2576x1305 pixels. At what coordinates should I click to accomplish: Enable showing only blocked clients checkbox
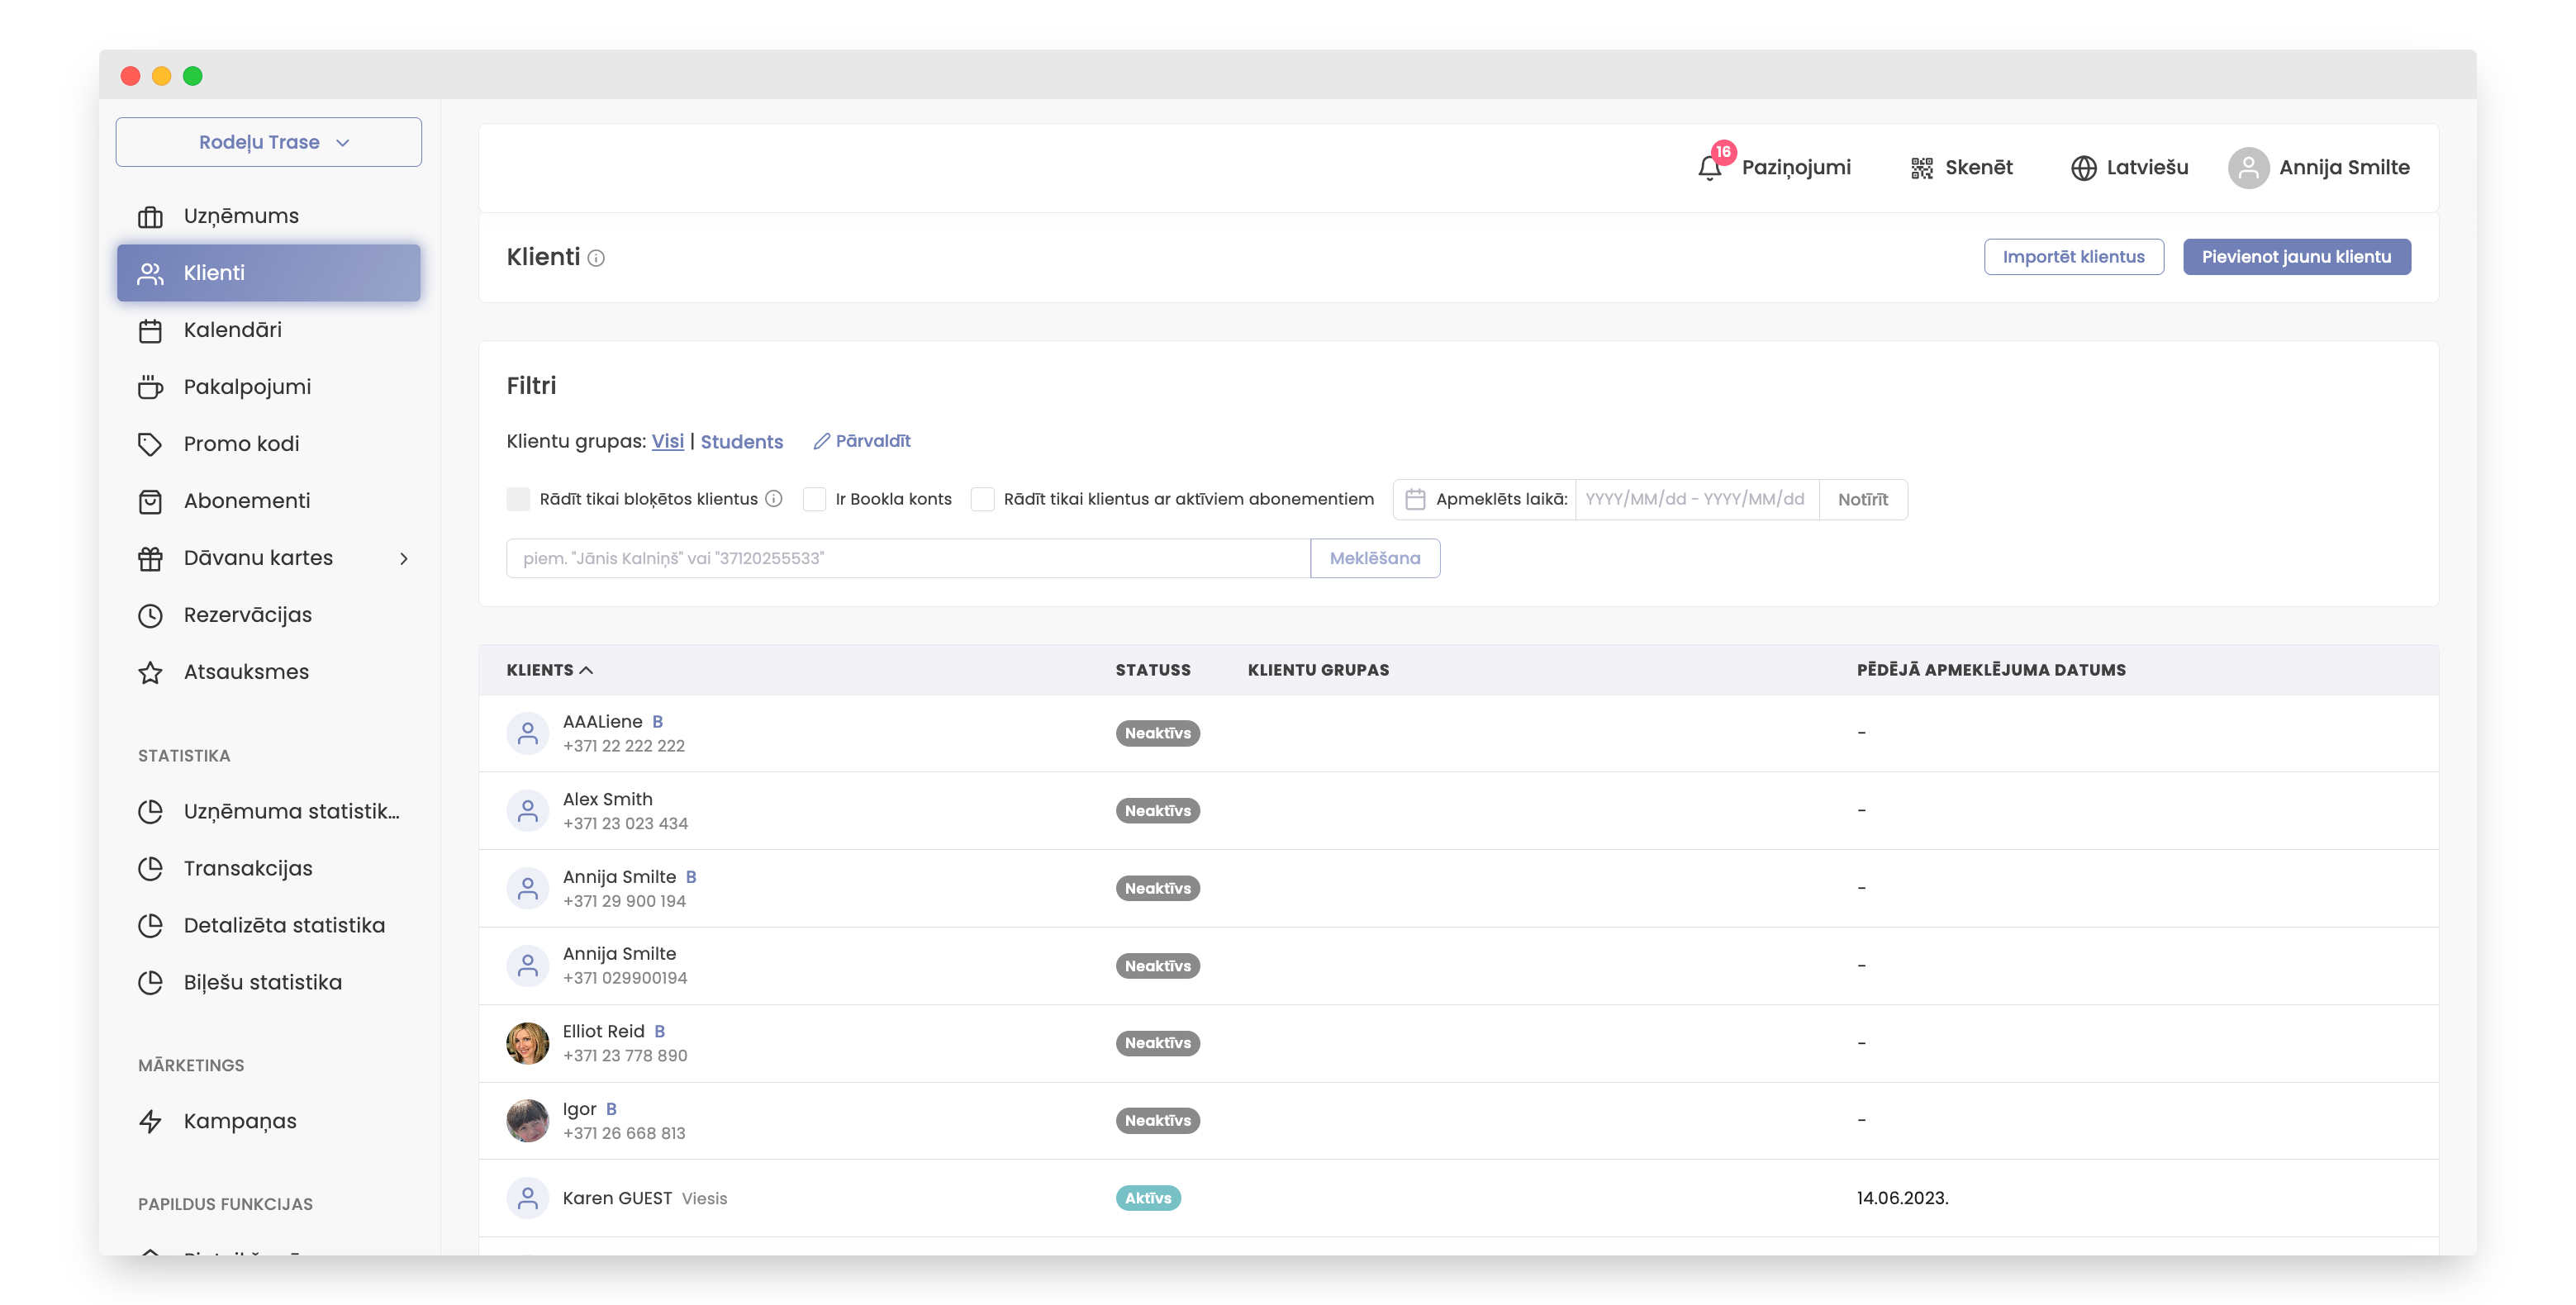coord(518,499)
